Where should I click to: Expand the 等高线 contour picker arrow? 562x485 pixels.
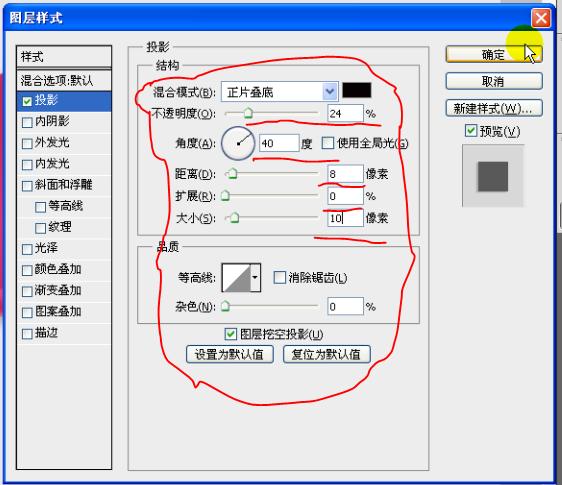click(x=255, y=277)
